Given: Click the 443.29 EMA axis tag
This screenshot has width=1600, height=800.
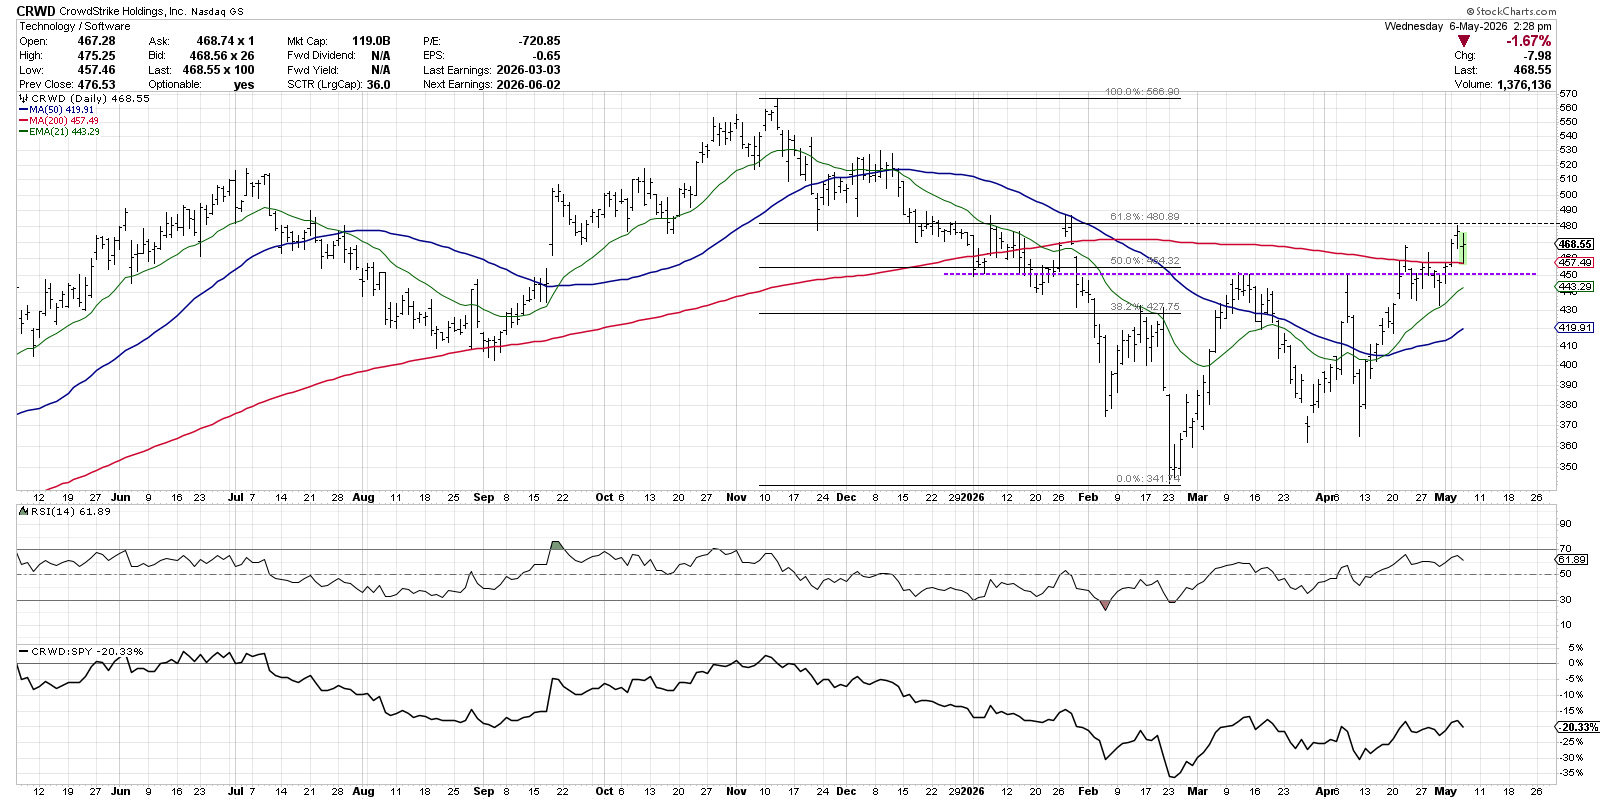Looking at the screenshot, I should 1576,287.
